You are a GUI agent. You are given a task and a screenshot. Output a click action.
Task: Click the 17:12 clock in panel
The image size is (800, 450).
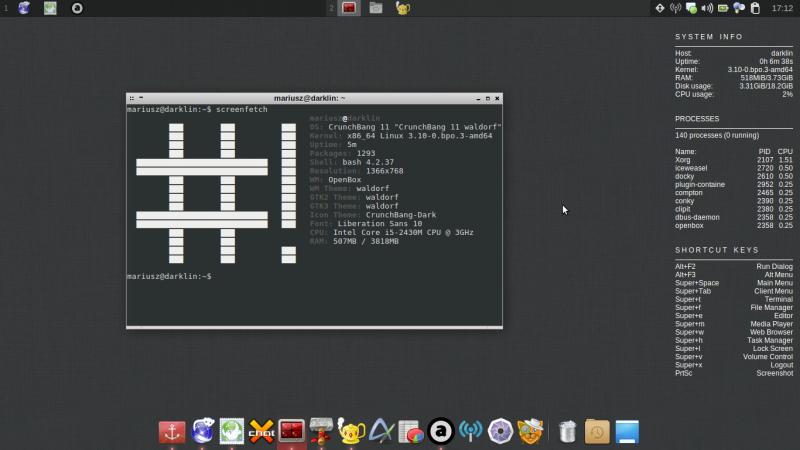781,8
